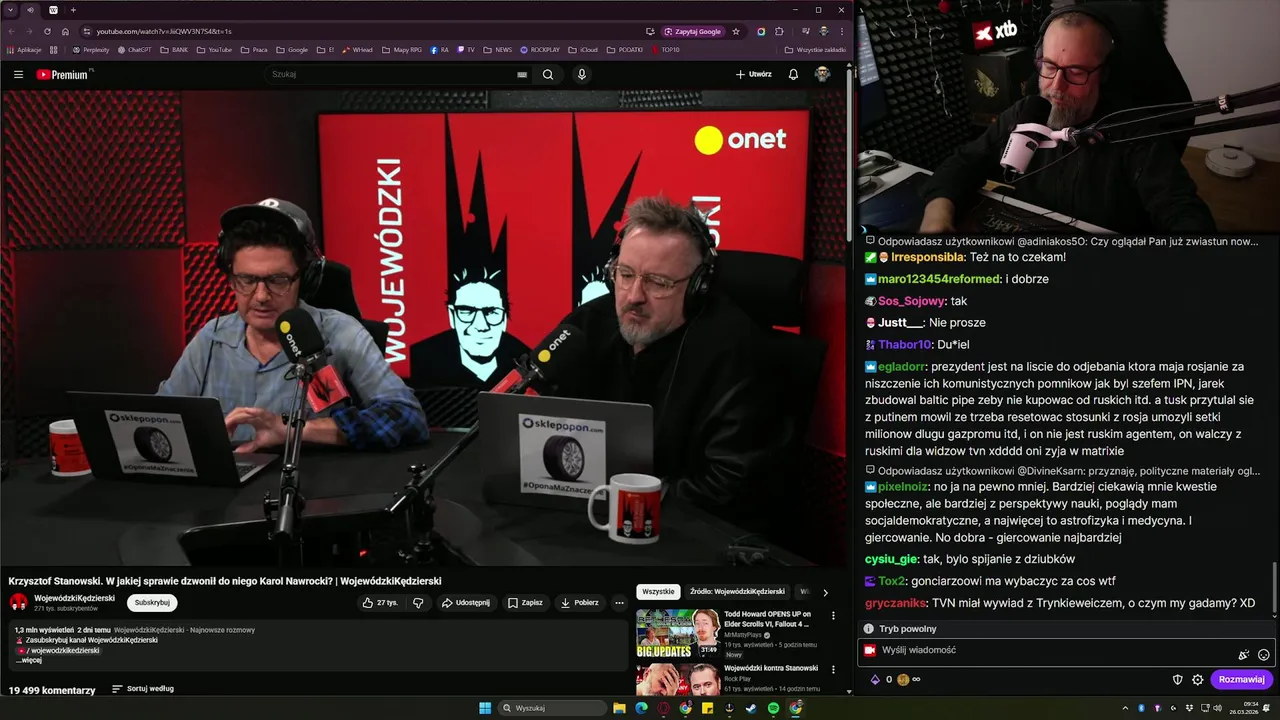This screenshot has width=1280, height=720.
Task: Bookmark this page with star icon
Action: click(736, 31)
